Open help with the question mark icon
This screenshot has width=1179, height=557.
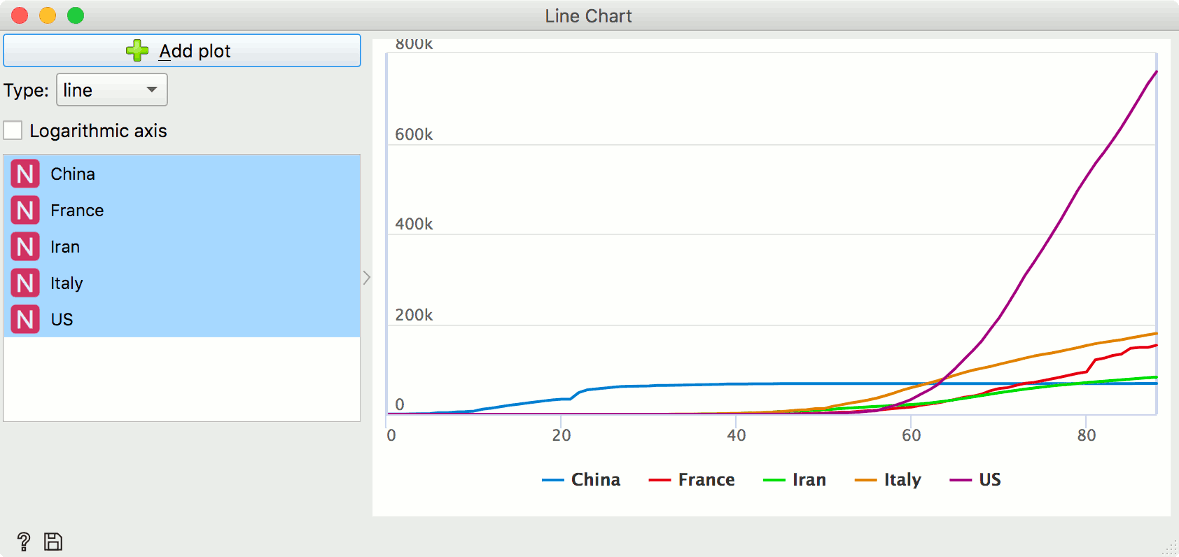pos(24,540)
